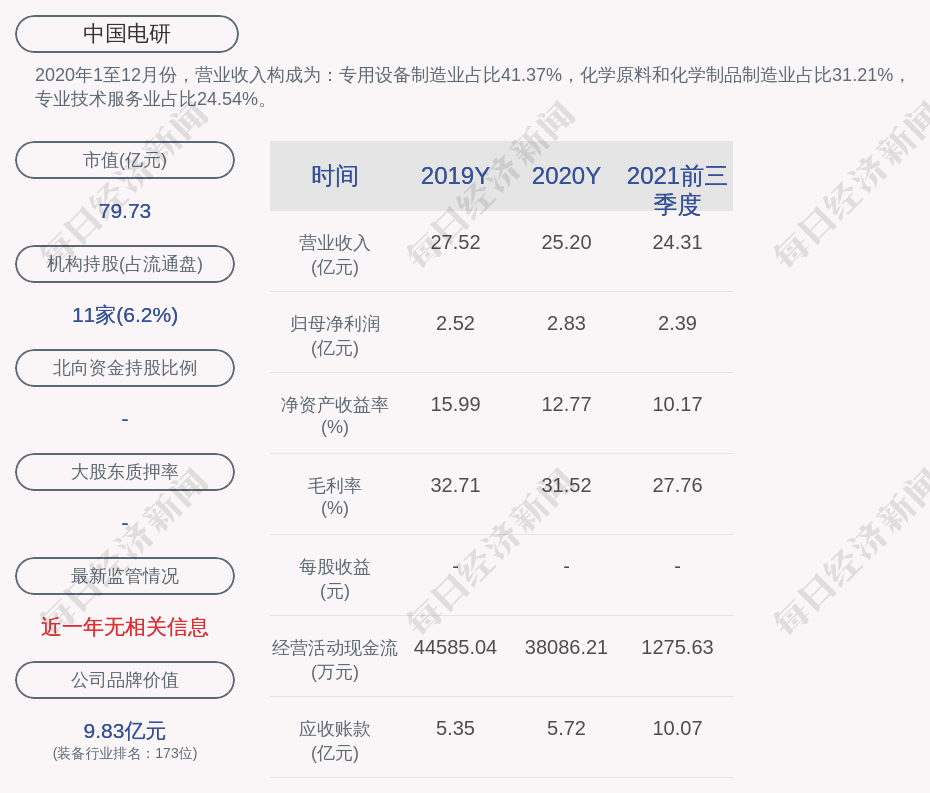930x793 pixels.
Task: Select the revenue value 24.31
Action: [x=677, y=243]
